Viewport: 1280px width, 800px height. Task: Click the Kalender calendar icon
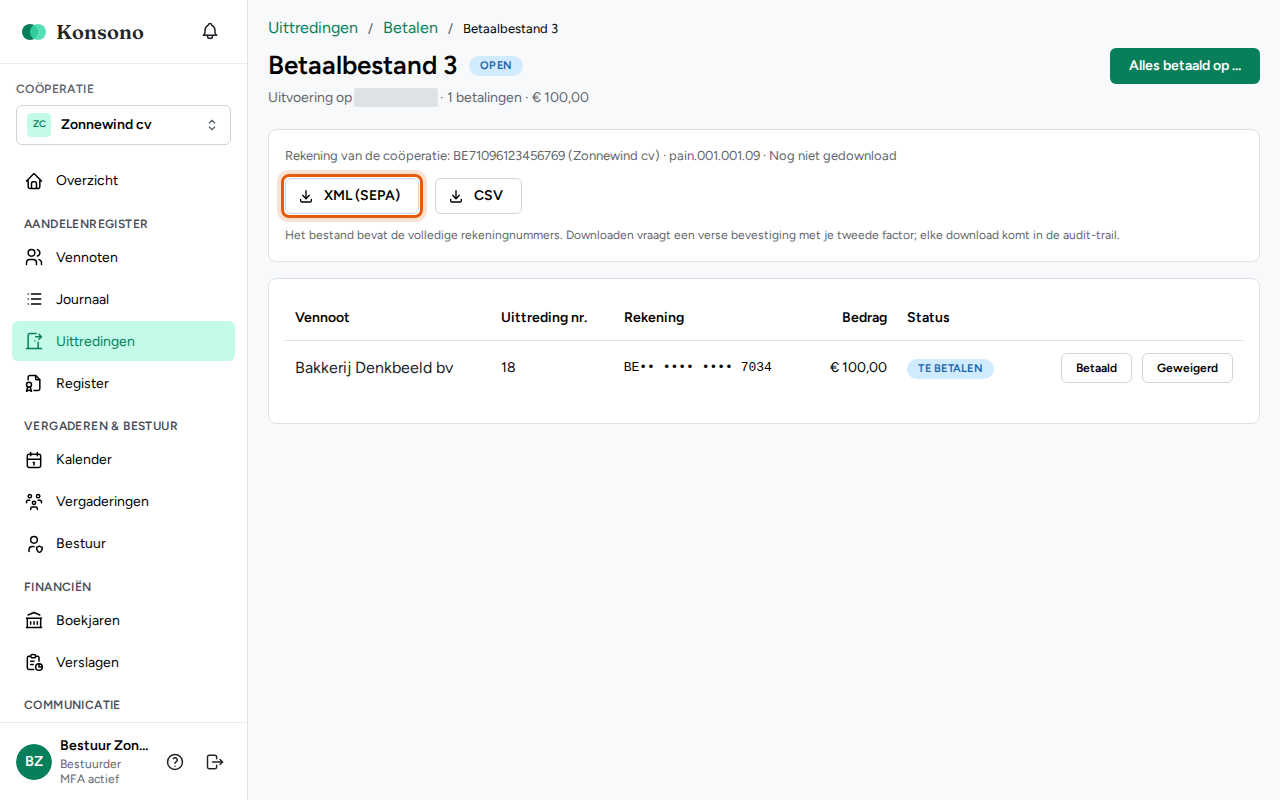tap(34, 460)
